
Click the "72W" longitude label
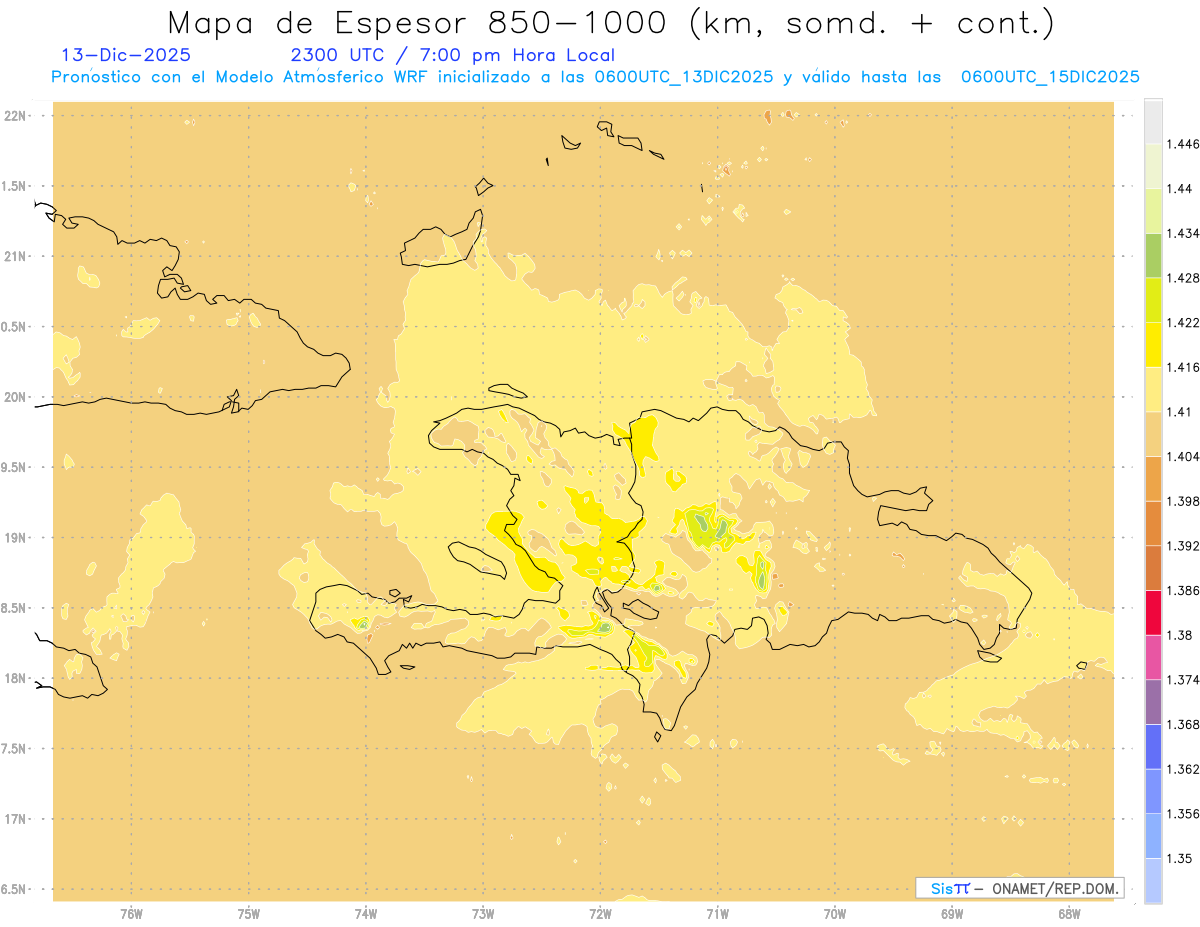[600, 915]
